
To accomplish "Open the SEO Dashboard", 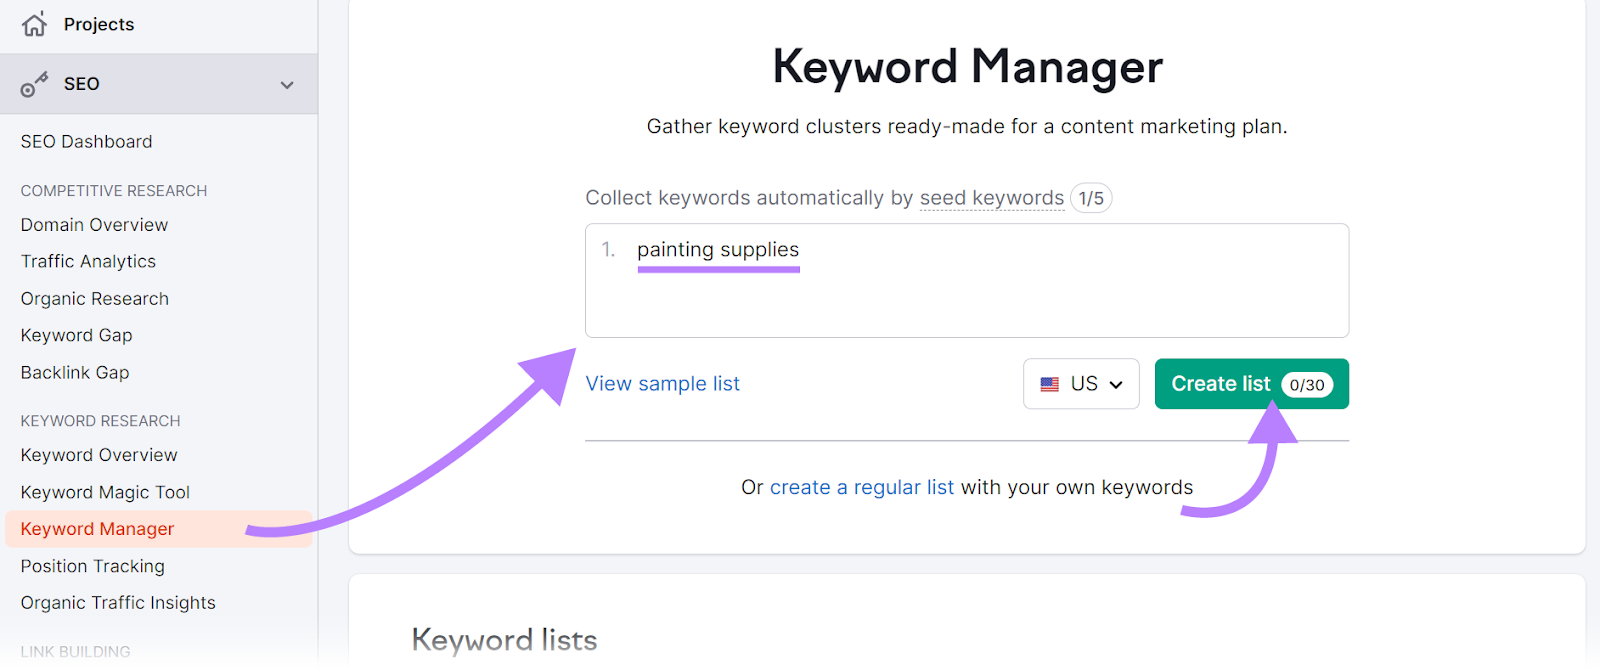I will coord(86,141).
